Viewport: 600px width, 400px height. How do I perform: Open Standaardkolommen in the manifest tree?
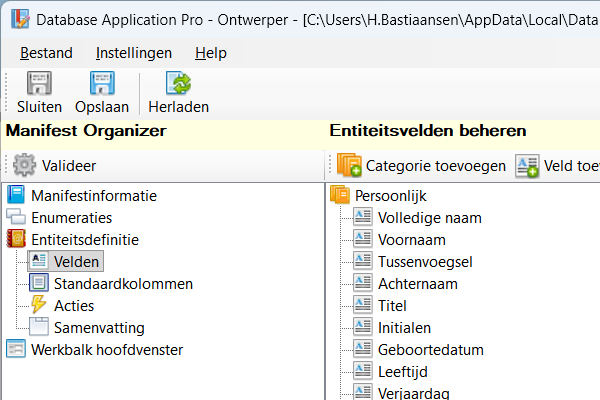coord(123,283)
